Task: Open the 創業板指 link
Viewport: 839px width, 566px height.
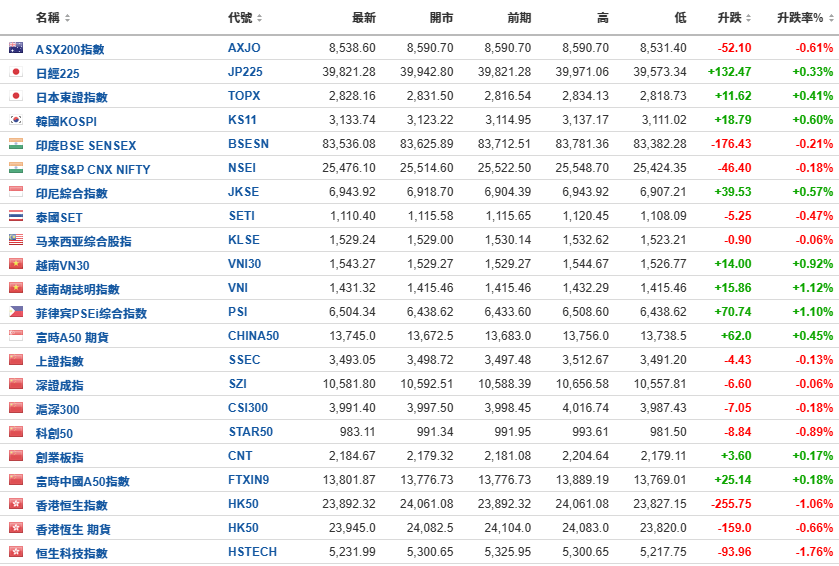Action: coord(59,457)
